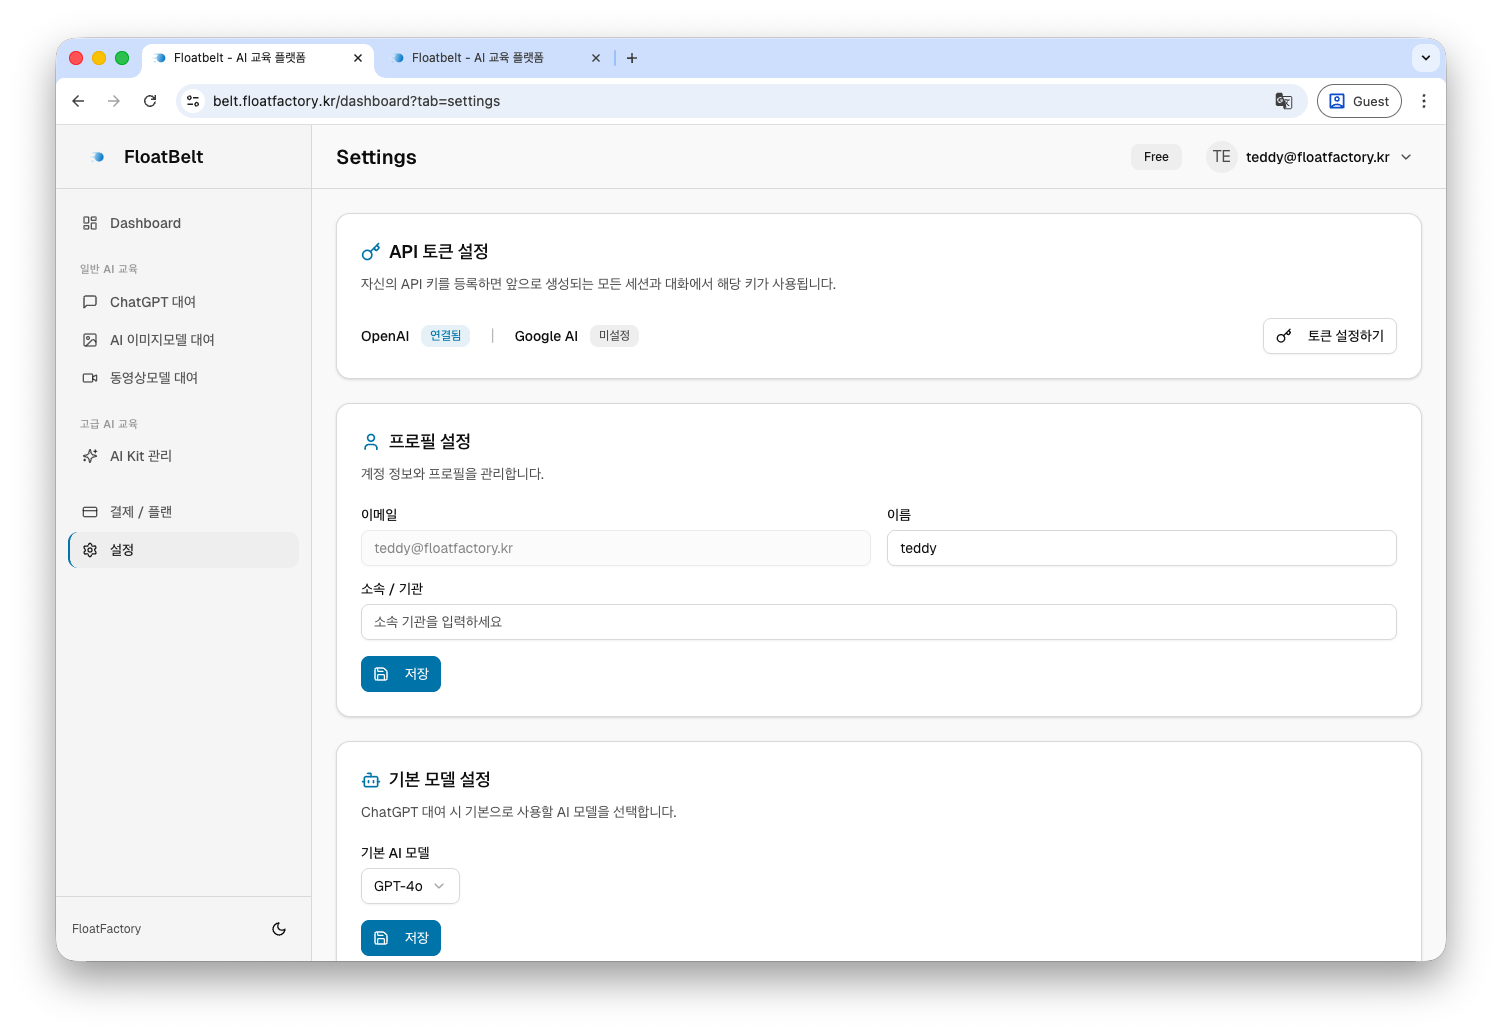Click the API 토큰 설정 key icon

[x=370, y=251]
